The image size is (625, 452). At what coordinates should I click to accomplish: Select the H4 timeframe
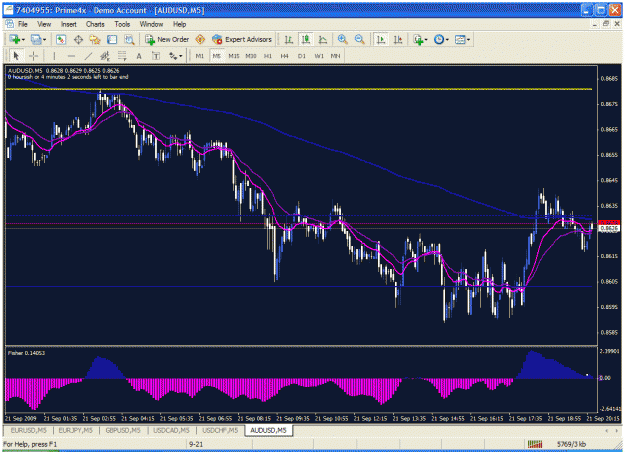click(x=284, y=56)
